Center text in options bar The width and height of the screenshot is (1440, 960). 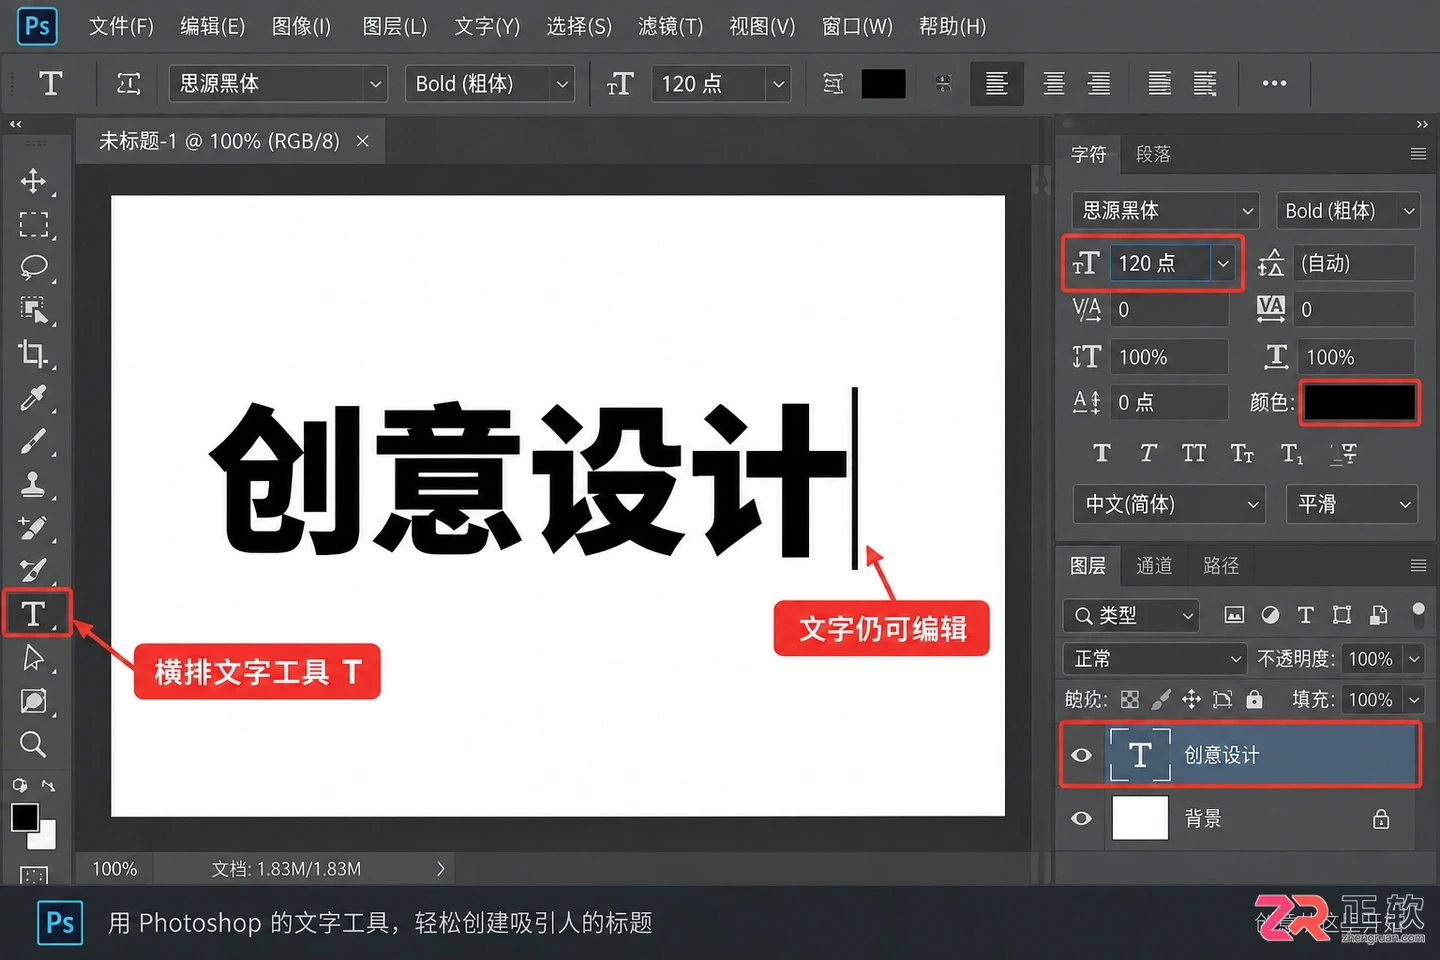[x=1054, y=83]
